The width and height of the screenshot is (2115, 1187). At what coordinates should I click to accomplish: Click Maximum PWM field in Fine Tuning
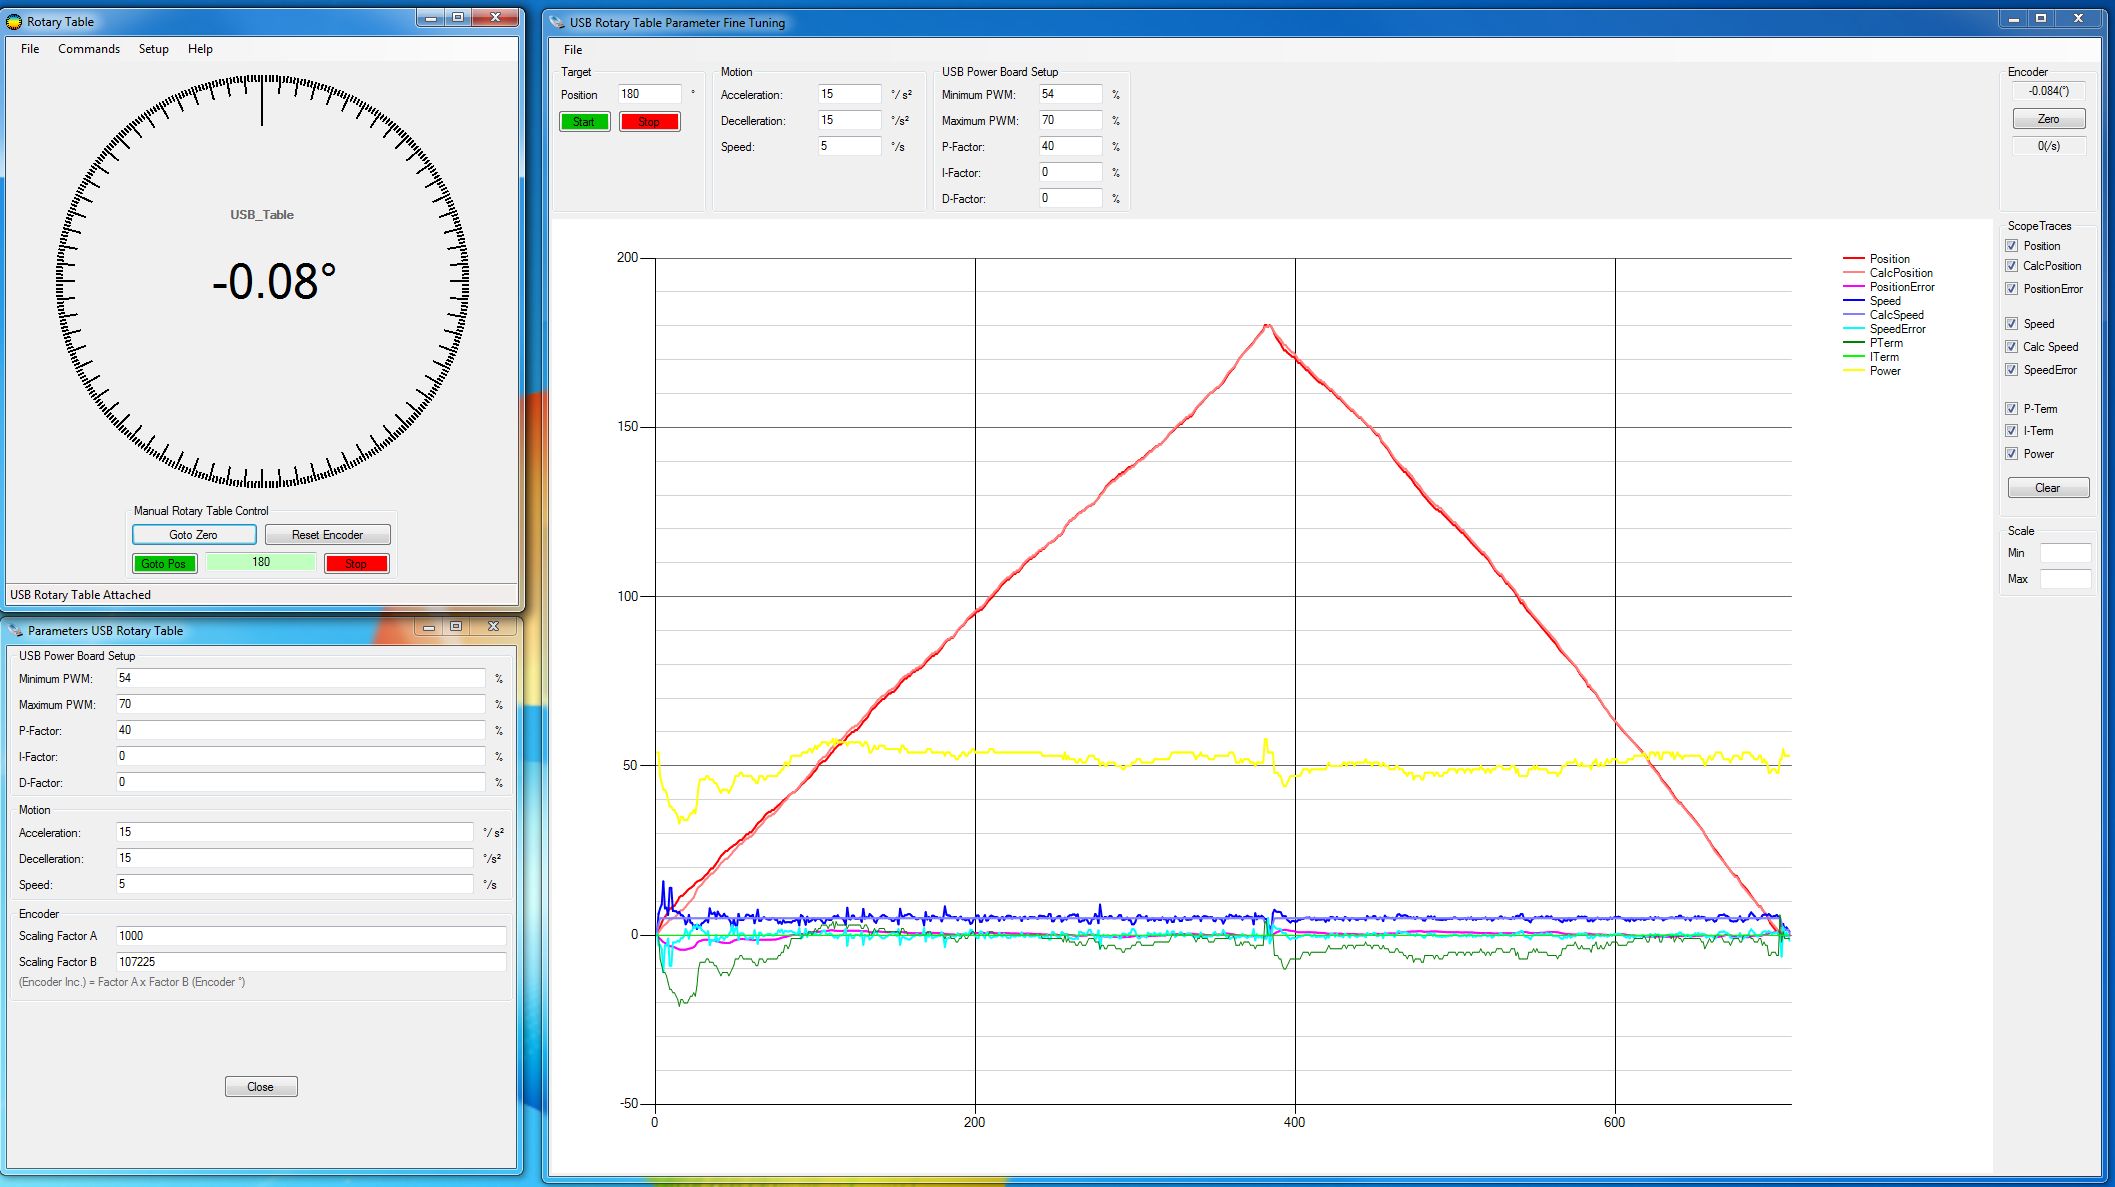point(1070,120)
